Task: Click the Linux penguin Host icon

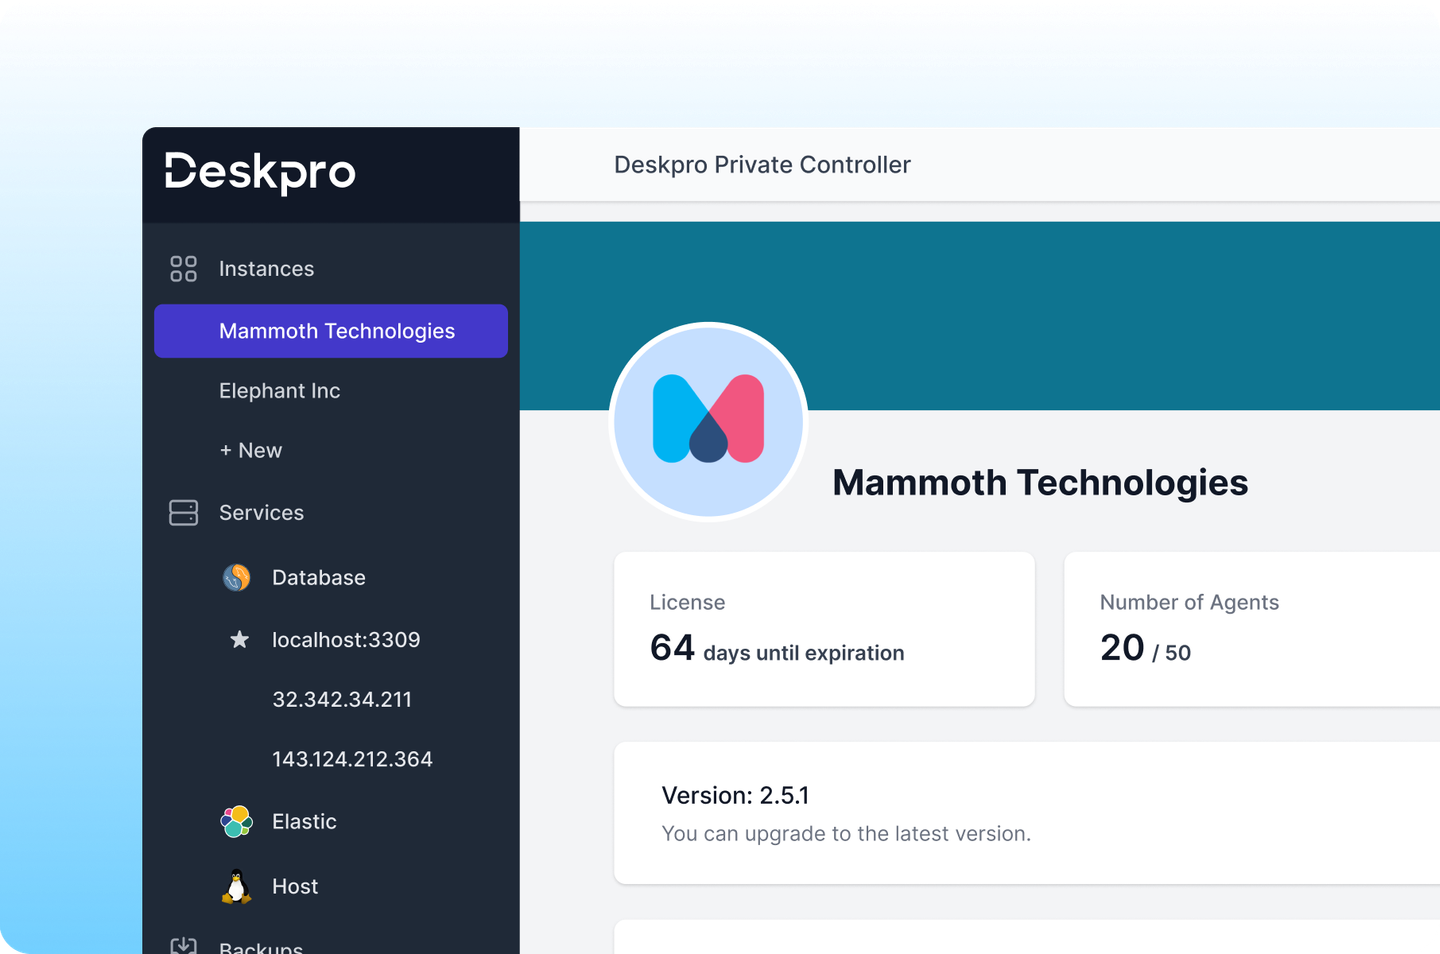Action: point(236,886)
